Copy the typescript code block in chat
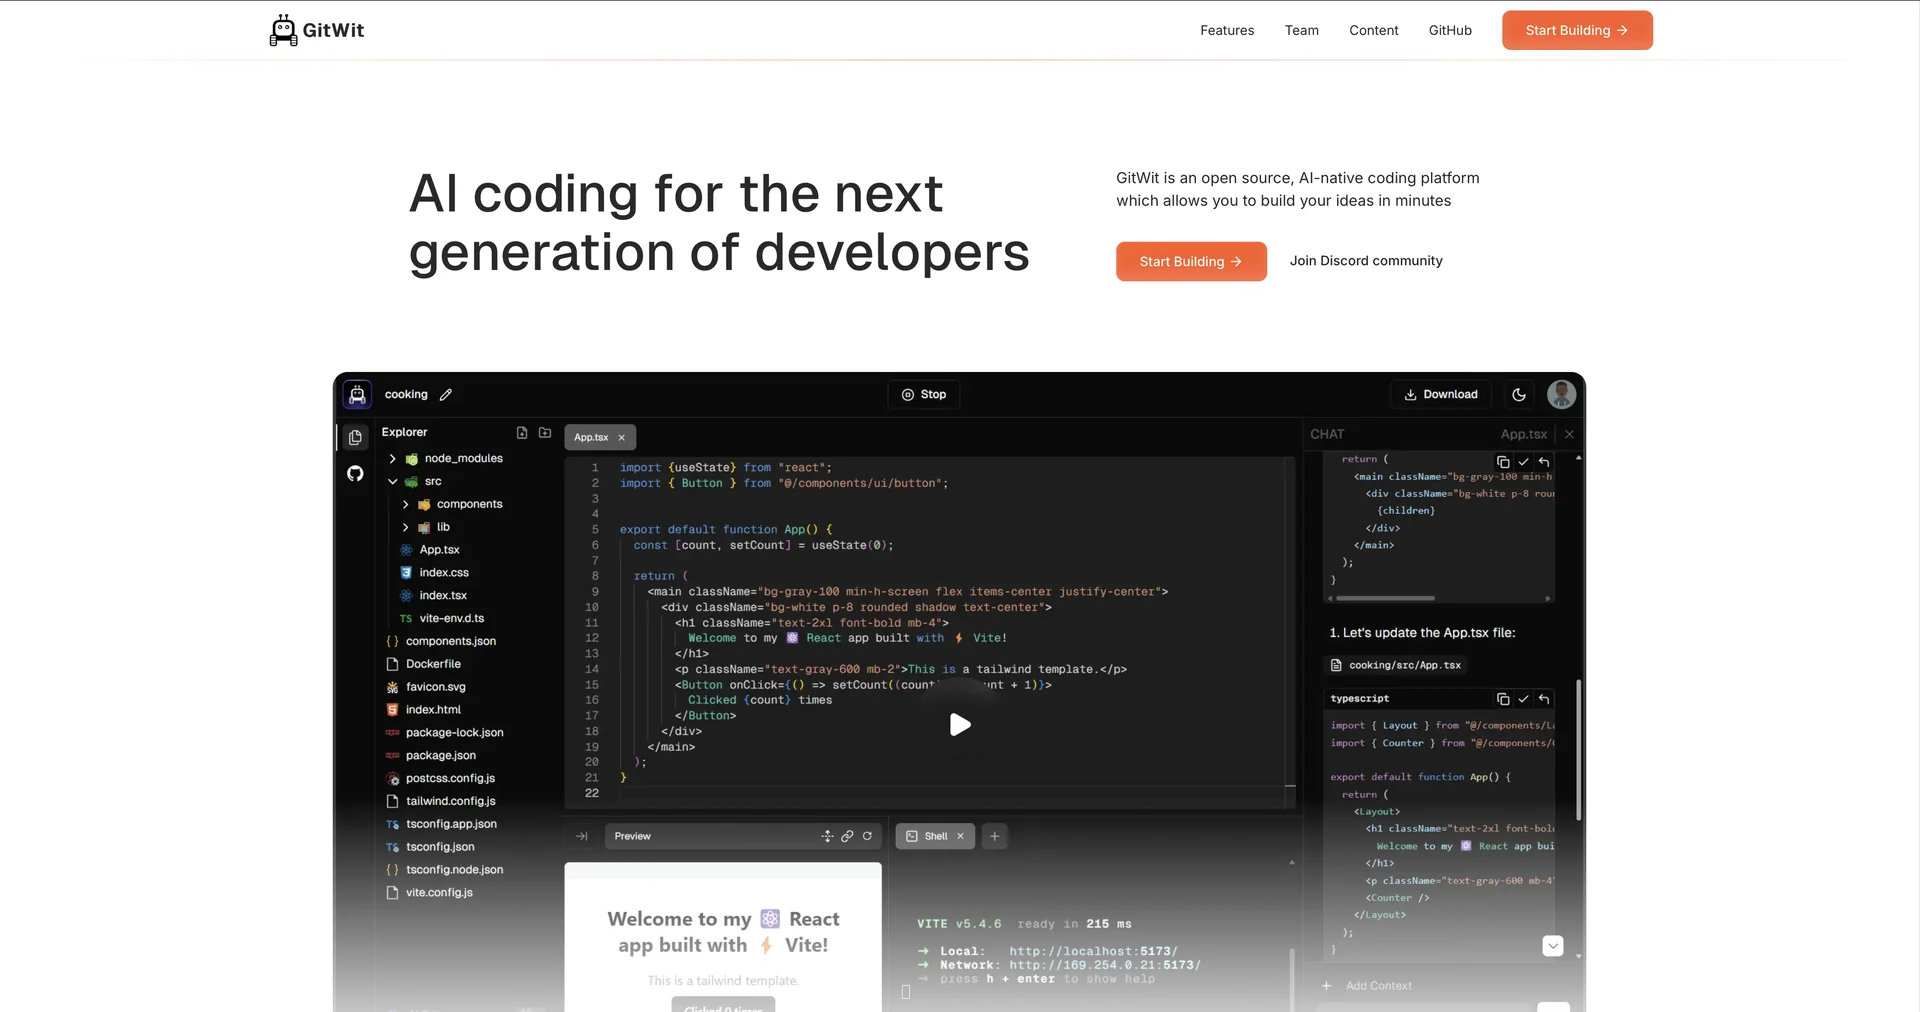This screenshot has width=1920, height=1012. pyautogui.click(x=1503, y=699)
